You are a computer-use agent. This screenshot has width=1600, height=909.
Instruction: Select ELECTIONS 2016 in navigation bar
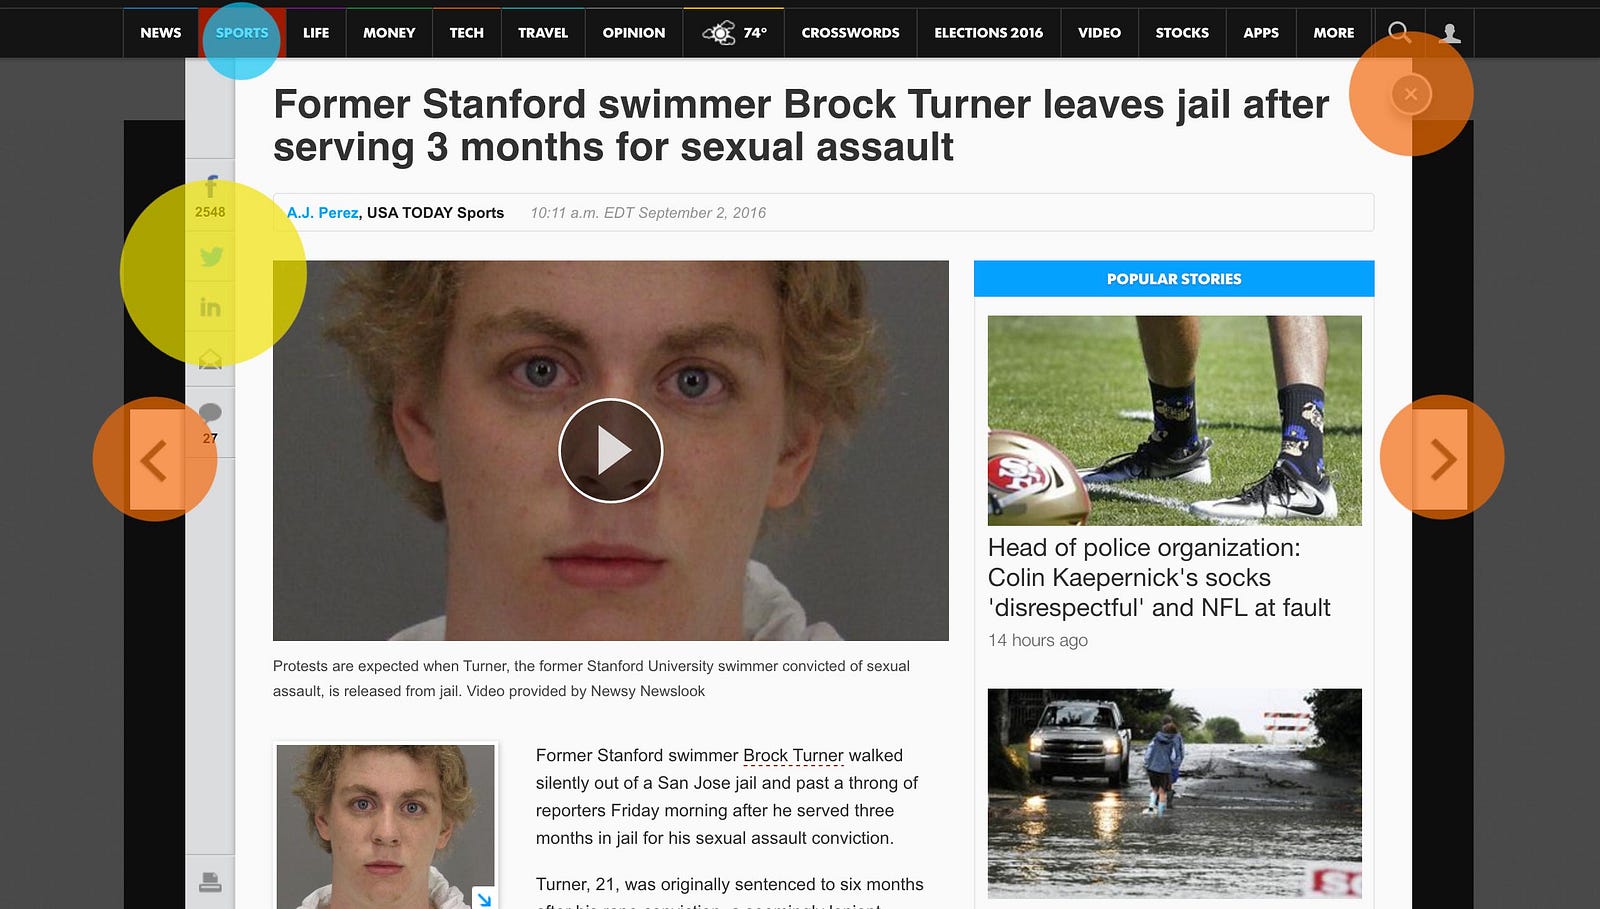[988, 33]
